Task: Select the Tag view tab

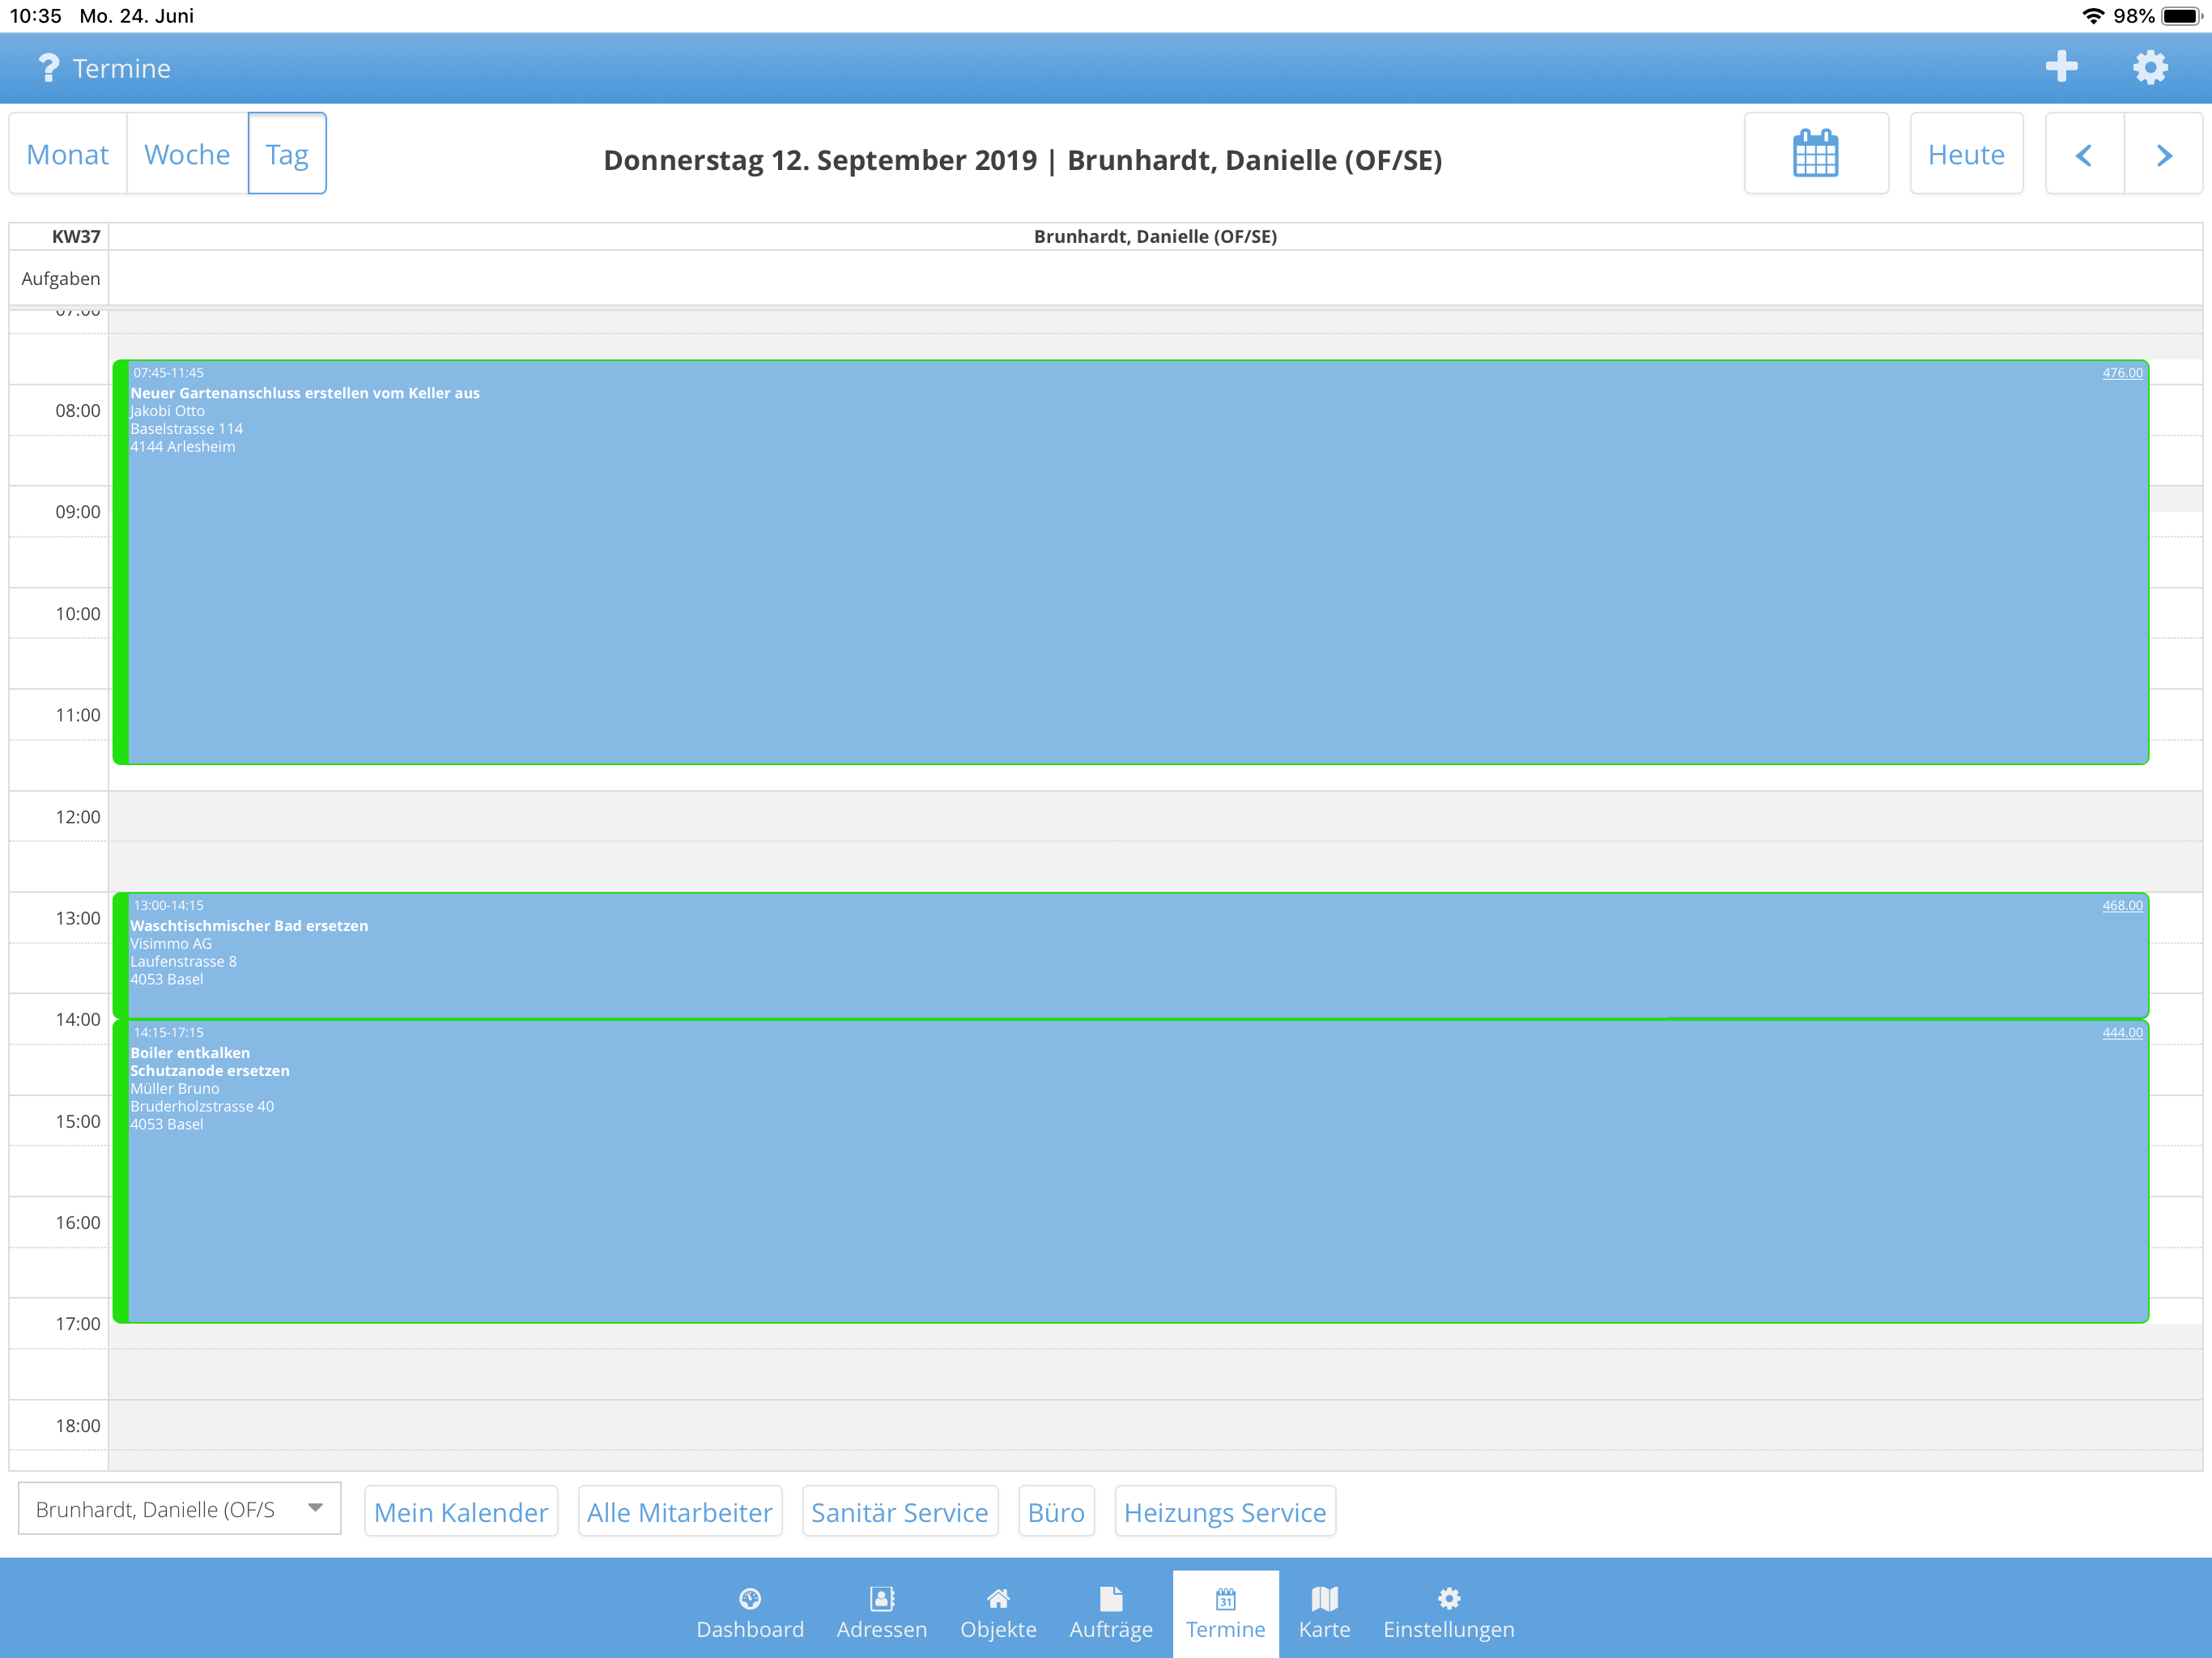Action: (287, 154)
